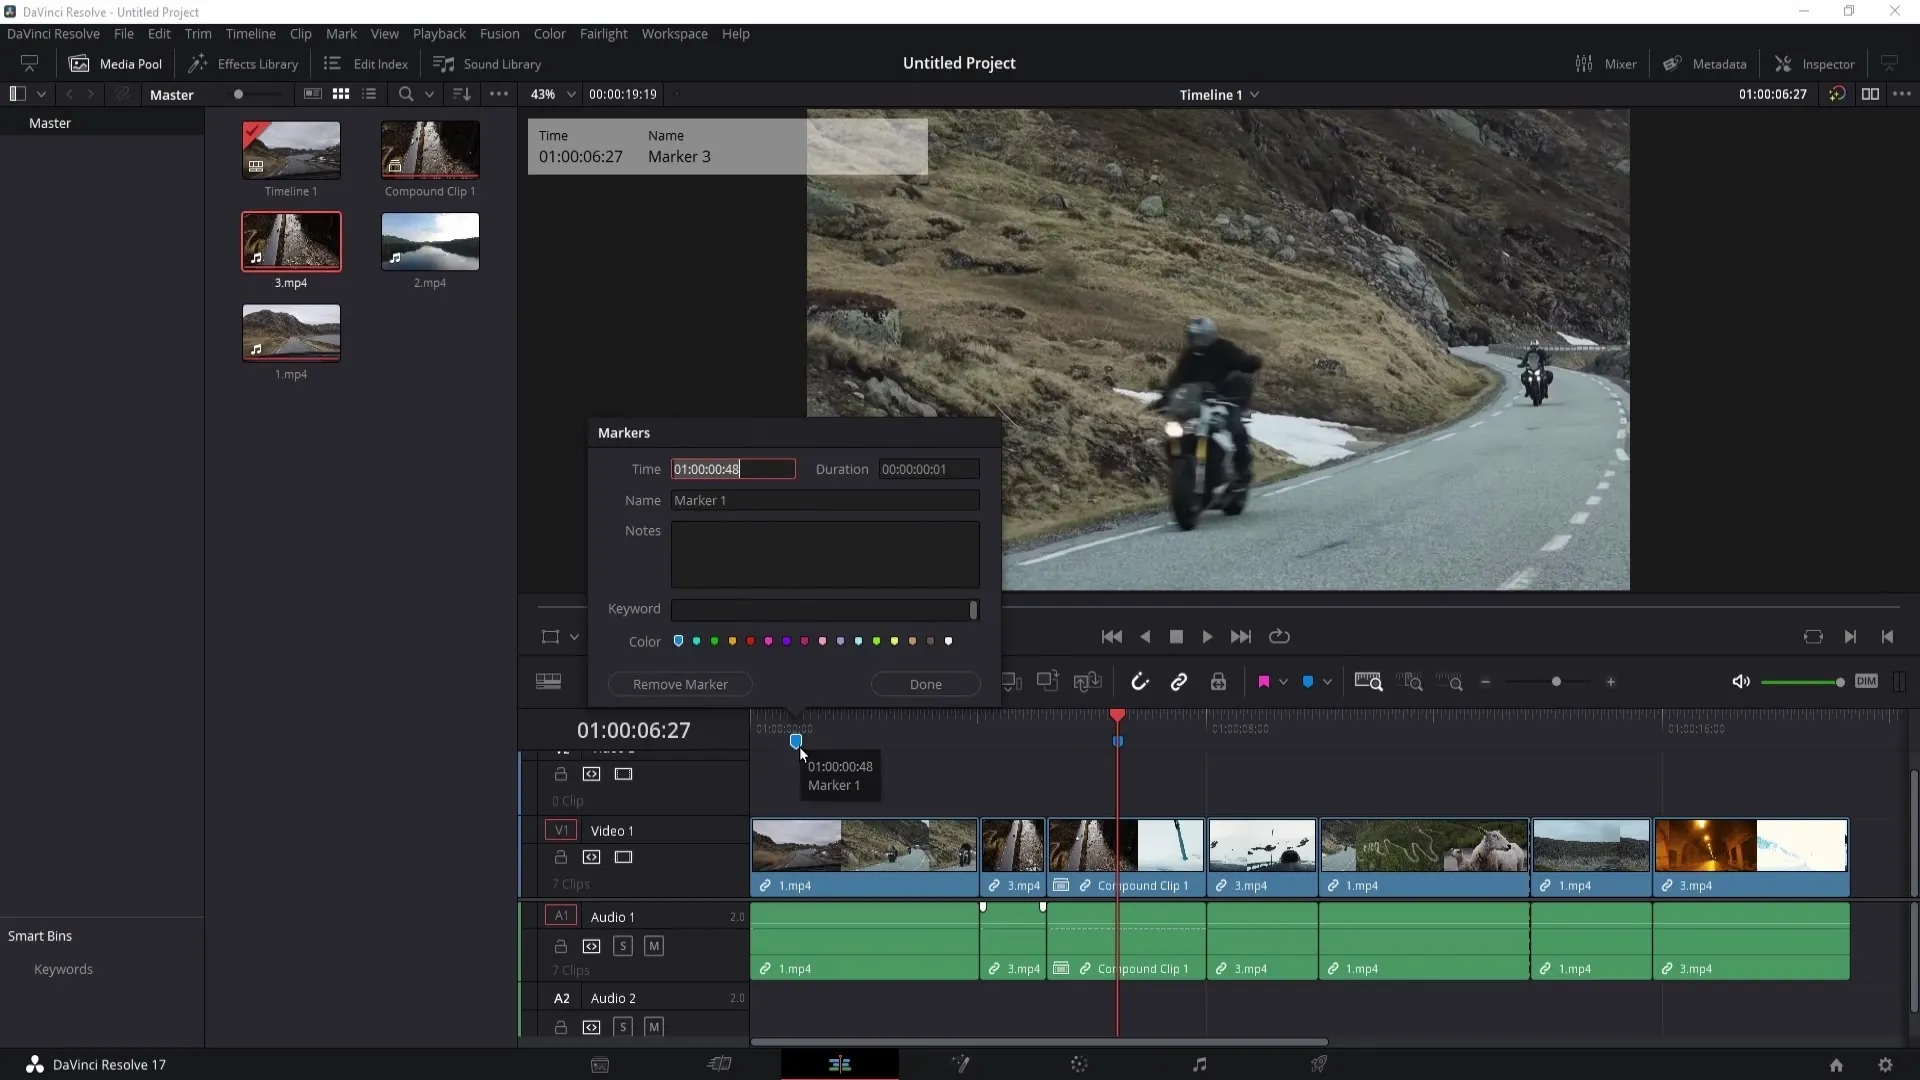This screenshot has width=1920, height=1080.
Task: Click full extent zoom icon
Action: [x=1368, y=682]
